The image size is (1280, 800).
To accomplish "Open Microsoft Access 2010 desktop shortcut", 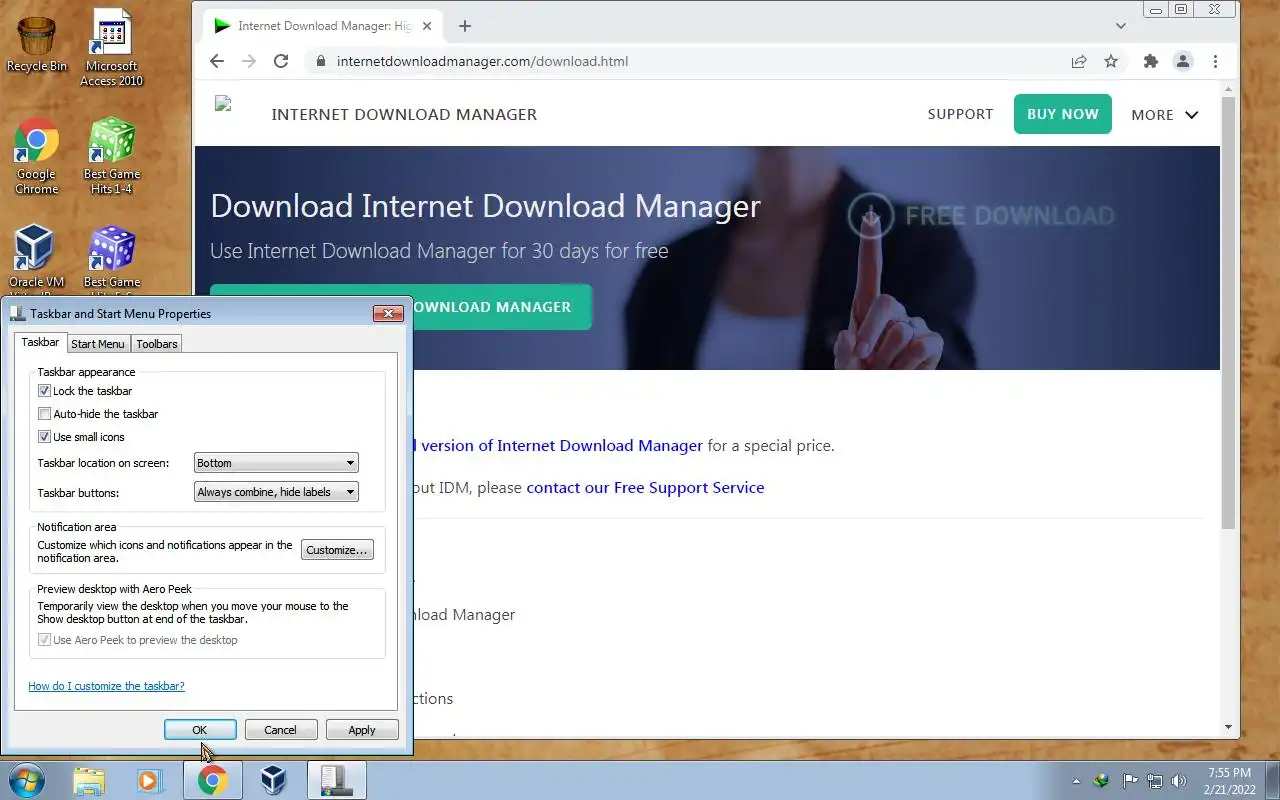I will pyautogui.click(x=111, y=47).
